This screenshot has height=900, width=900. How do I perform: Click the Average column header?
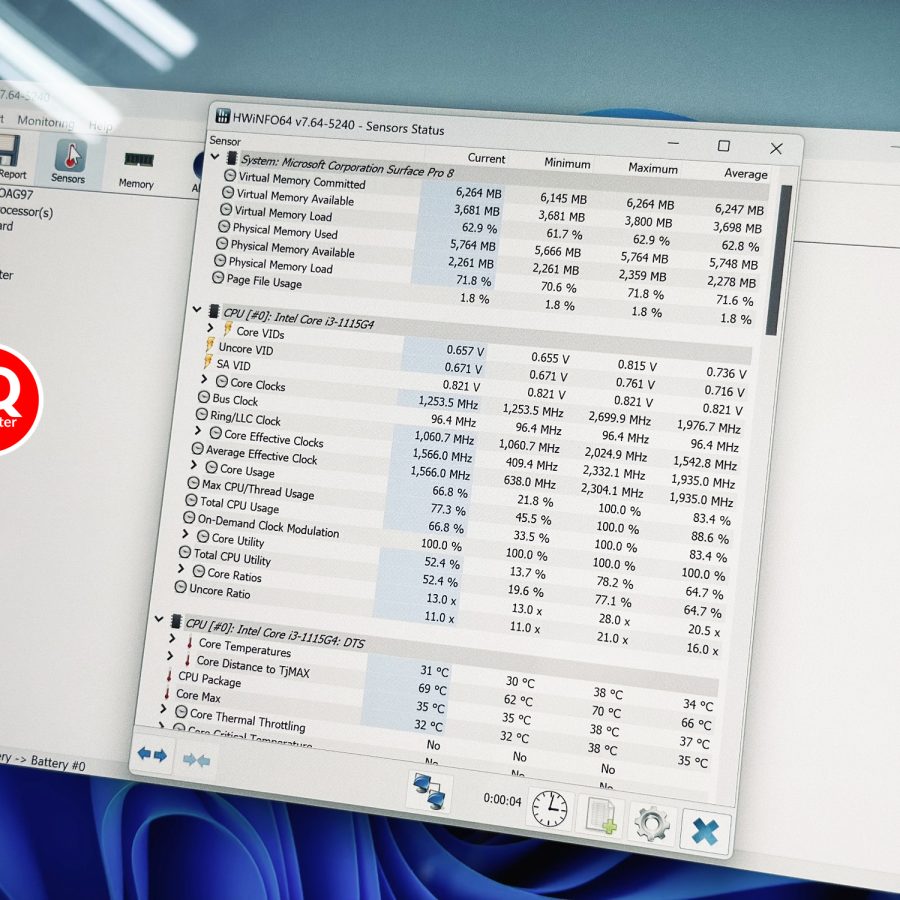(x=746, y=173)
